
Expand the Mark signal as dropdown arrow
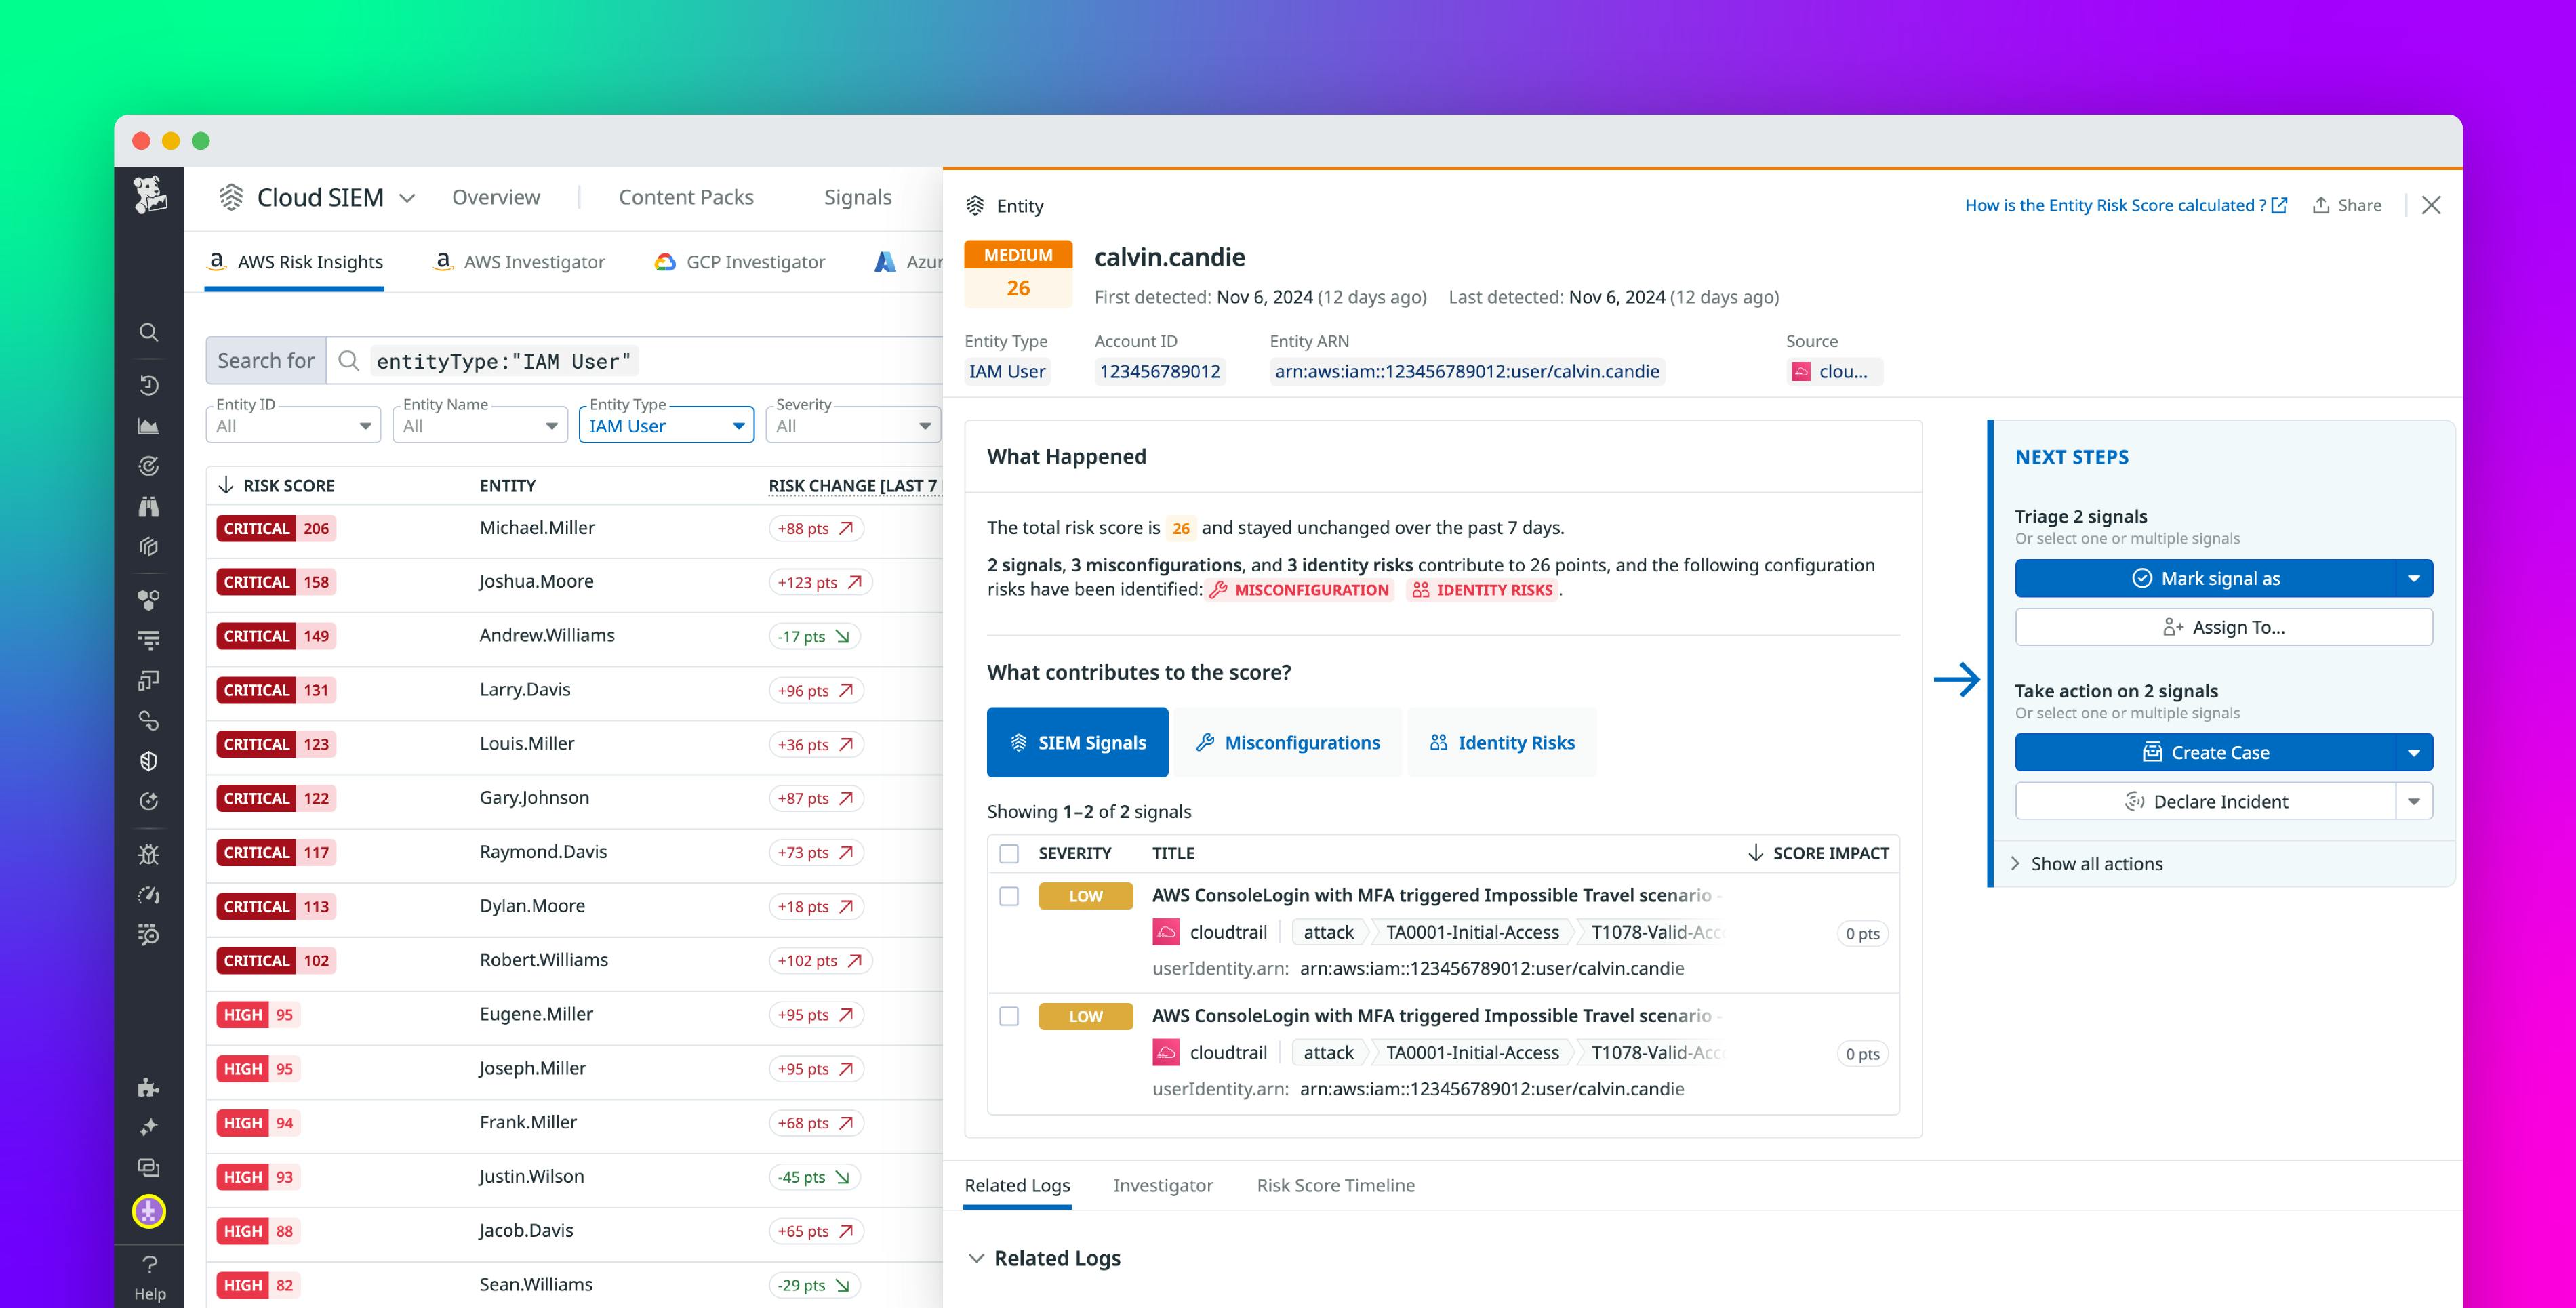pyautogui.click(x=2415, y=578)
